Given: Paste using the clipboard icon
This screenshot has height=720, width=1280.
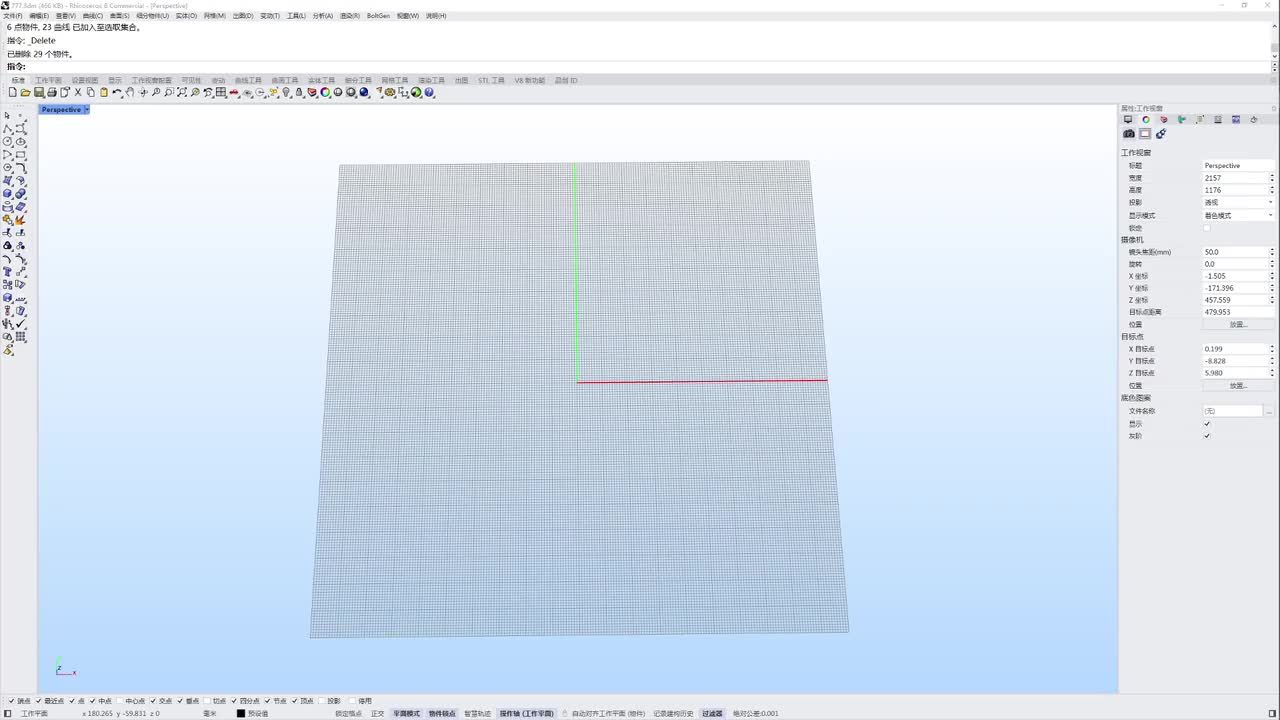Looking at the screenshot, I should [x=104, y=92].
